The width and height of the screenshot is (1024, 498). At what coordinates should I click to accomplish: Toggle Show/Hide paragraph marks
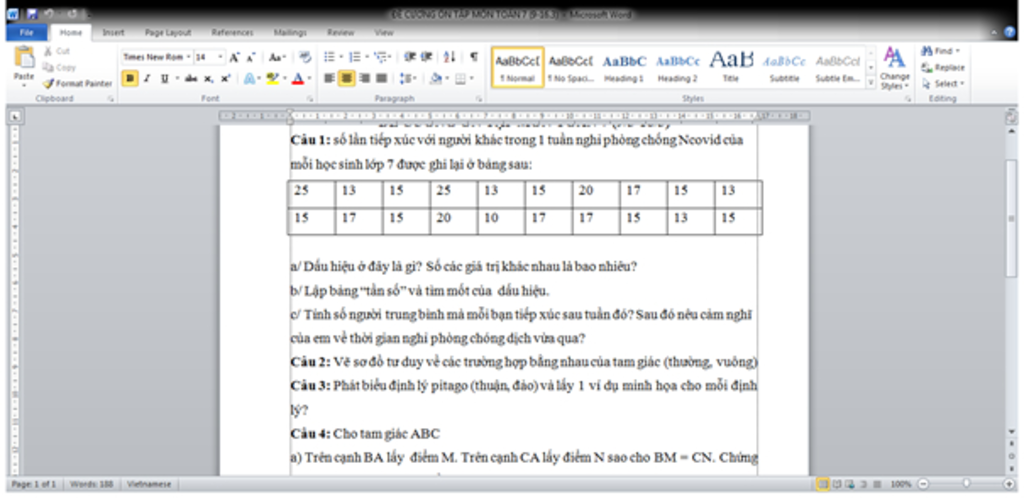(x=474, y=57)
